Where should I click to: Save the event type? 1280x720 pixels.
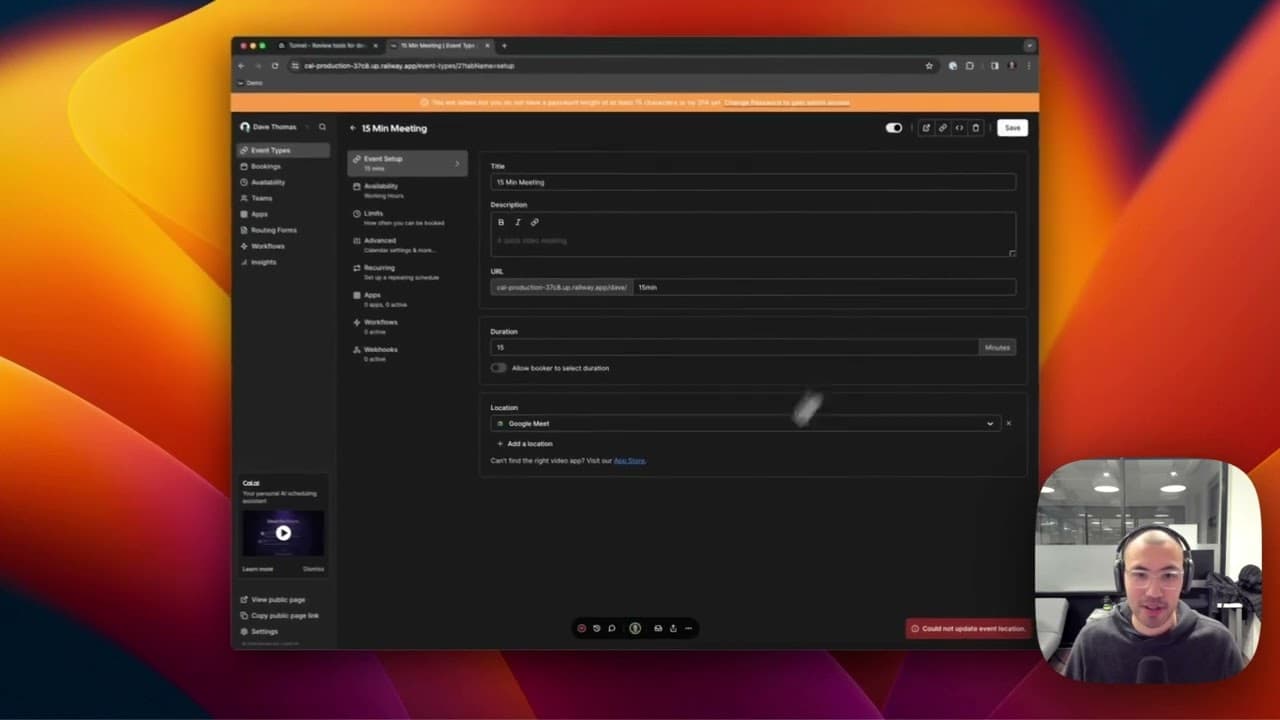pos(1012,128)
